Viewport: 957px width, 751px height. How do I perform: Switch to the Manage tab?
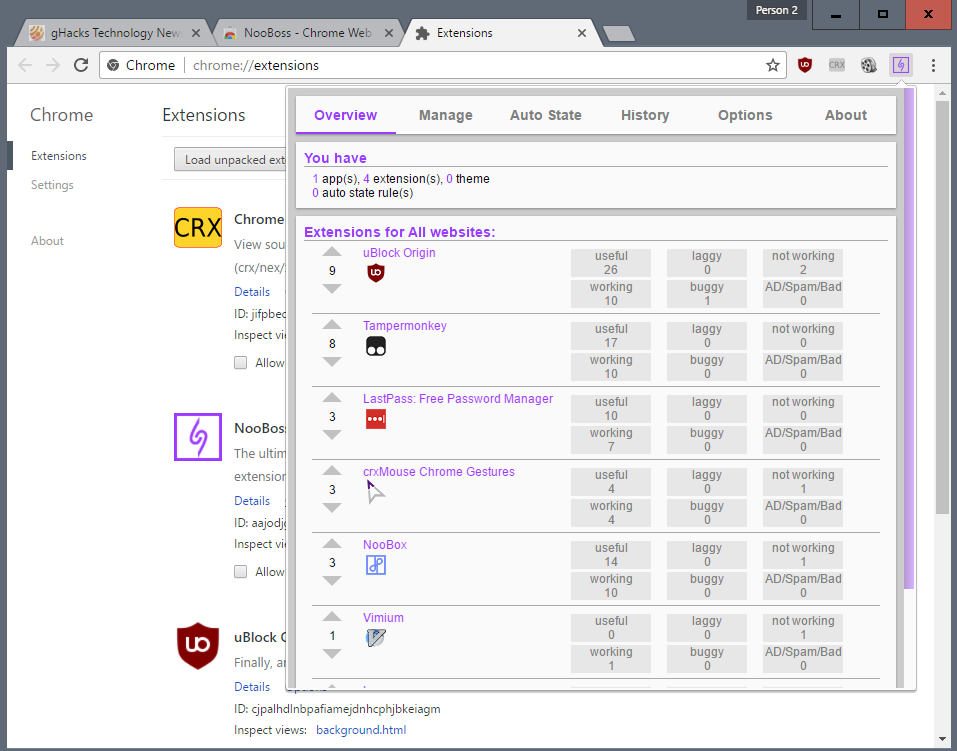point(446,115)
